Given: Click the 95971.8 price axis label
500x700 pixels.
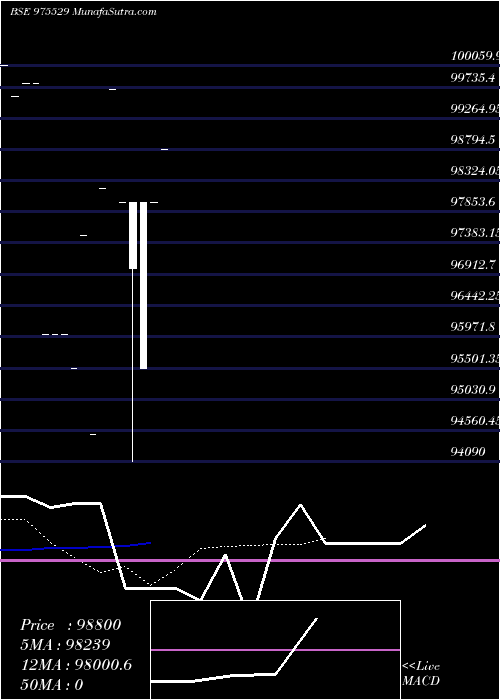Looking at the screenshot, I should [473, 327].
